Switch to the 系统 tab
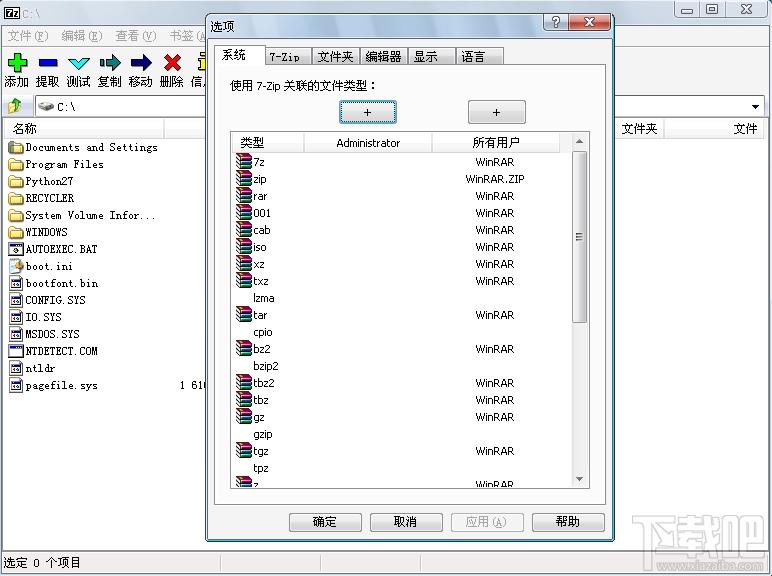772x576 pixels. point(239,55)
